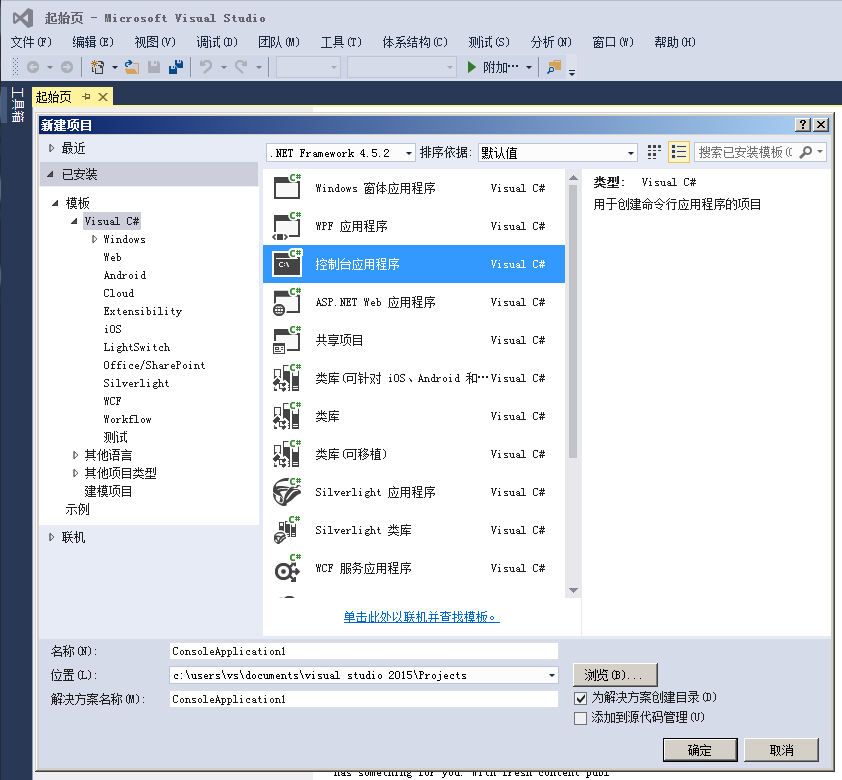Select the 建模项目 tree item
842x780 pixels.
click(108, 491)
